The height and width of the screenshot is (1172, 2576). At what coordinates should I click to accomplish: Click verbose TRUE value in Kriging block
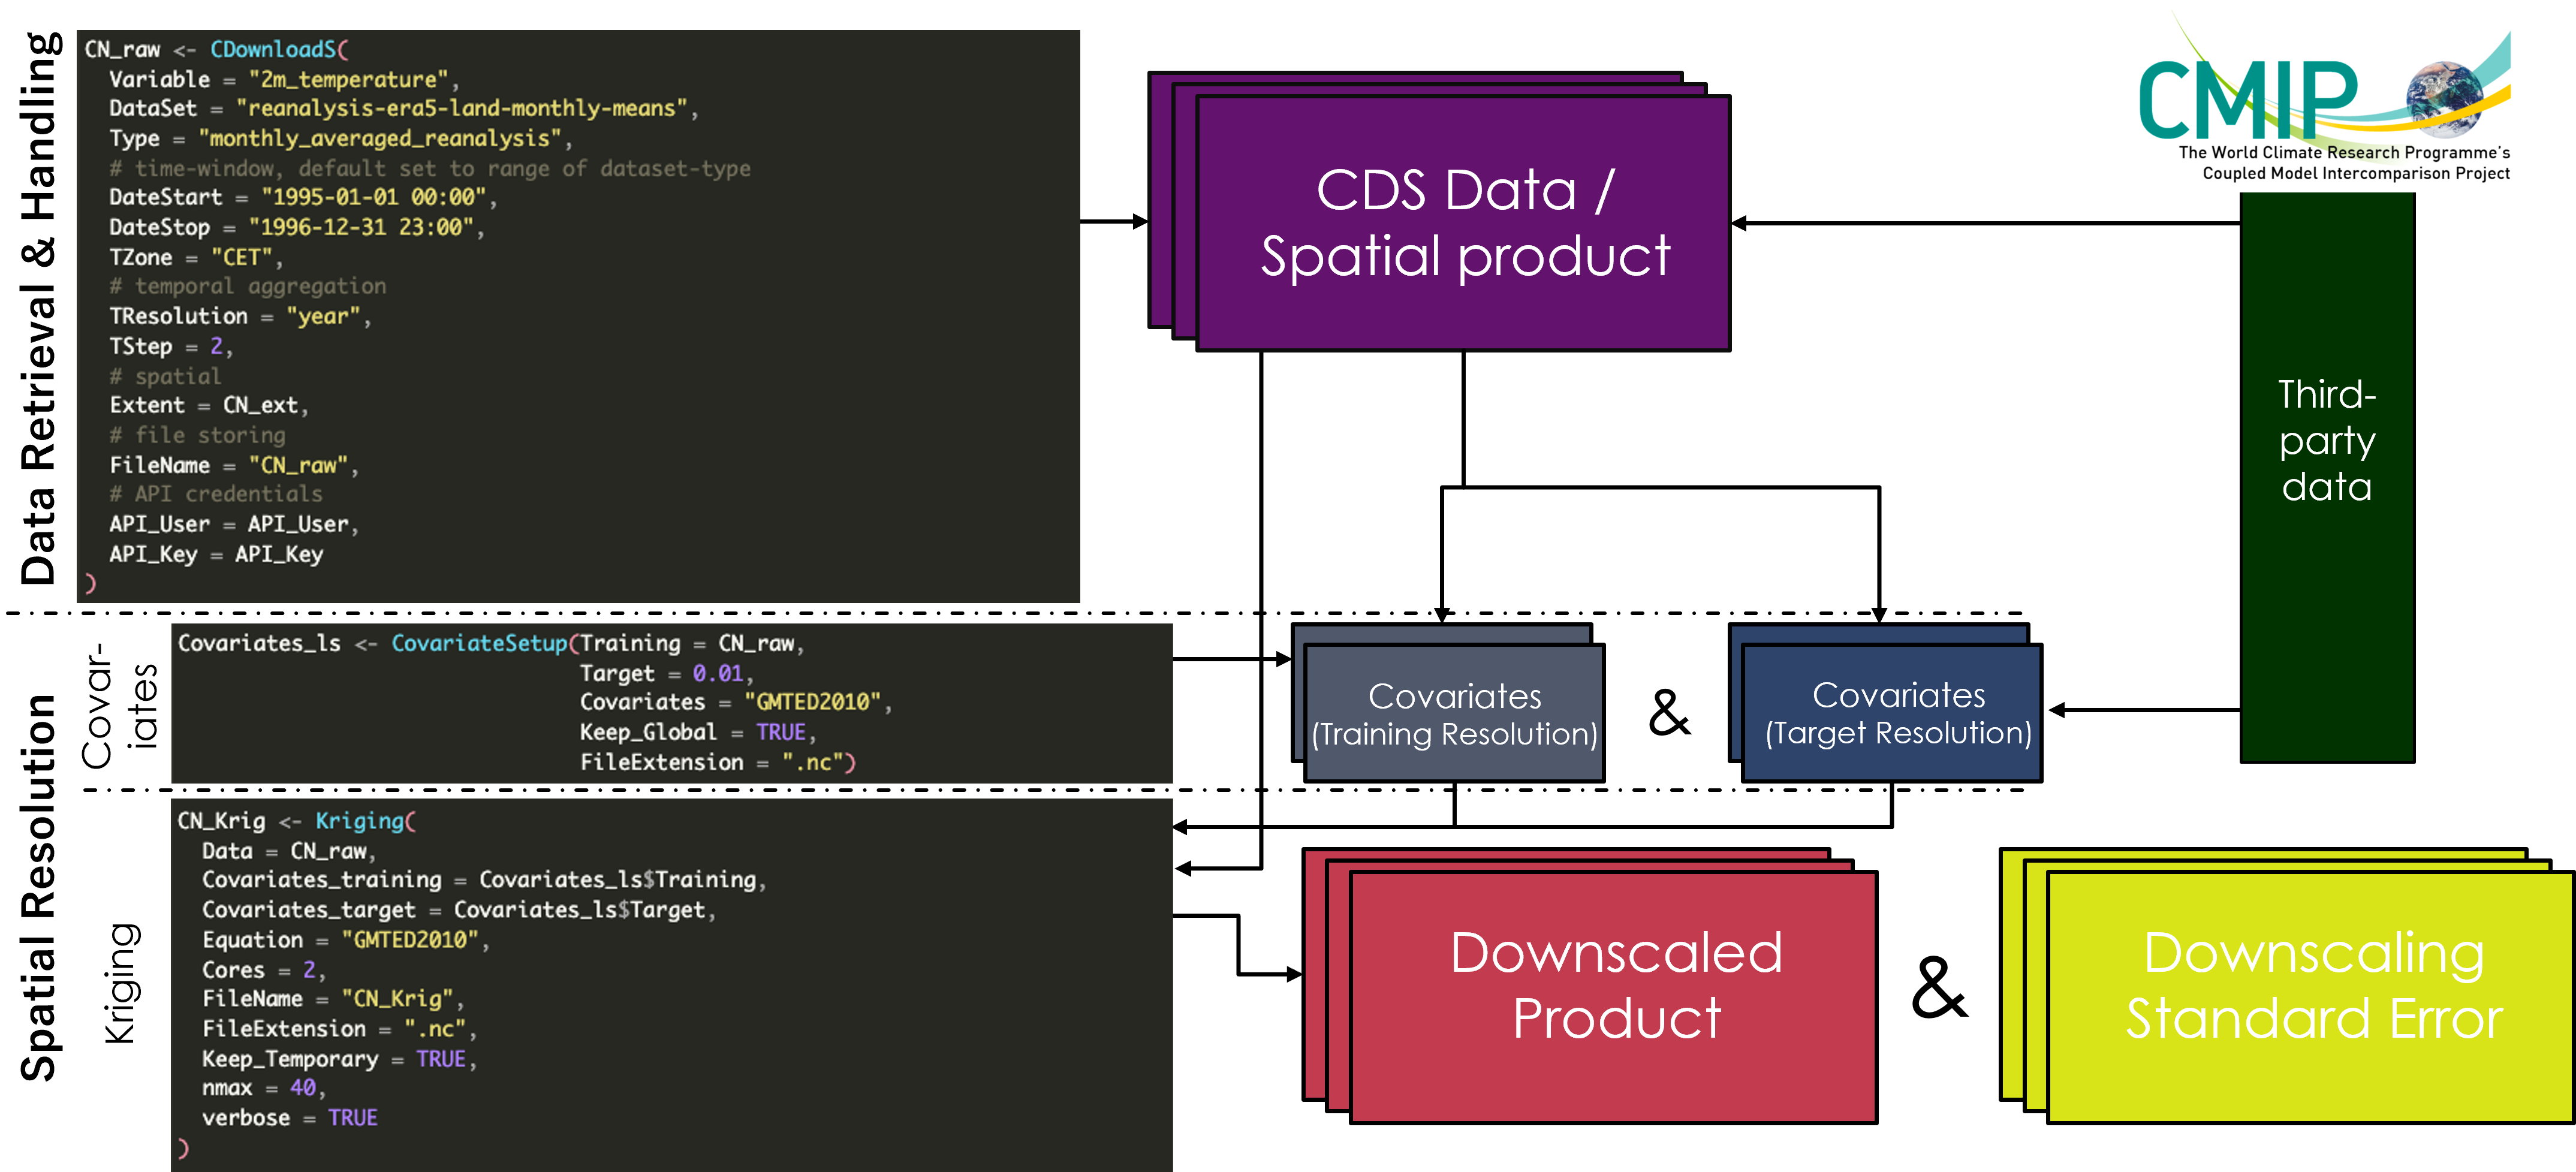(x=352, y=1117)
